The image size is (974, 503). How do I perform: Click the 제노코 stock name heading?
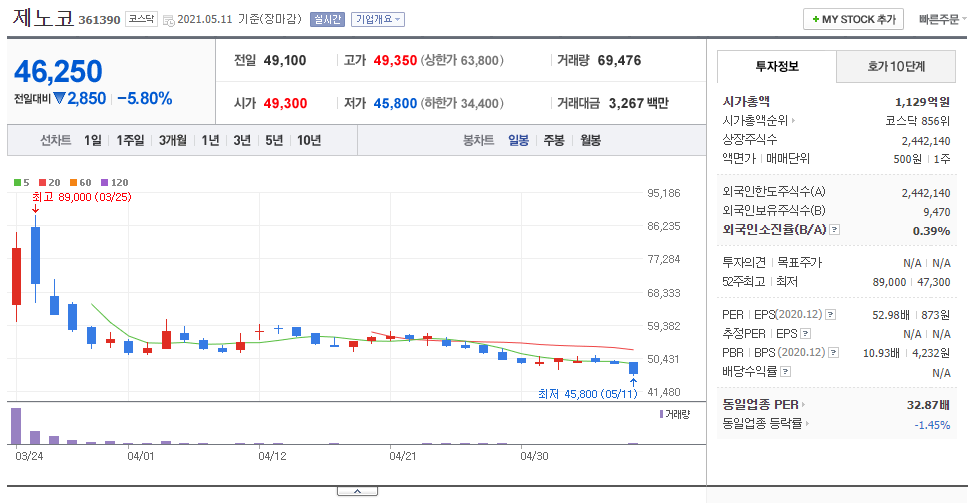tap(42, 17)
